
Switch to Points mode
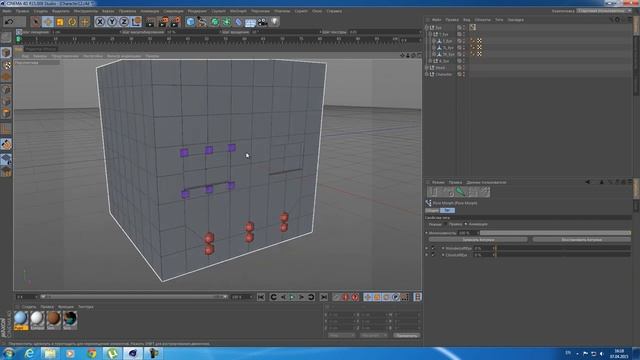(x=6, y=89)
